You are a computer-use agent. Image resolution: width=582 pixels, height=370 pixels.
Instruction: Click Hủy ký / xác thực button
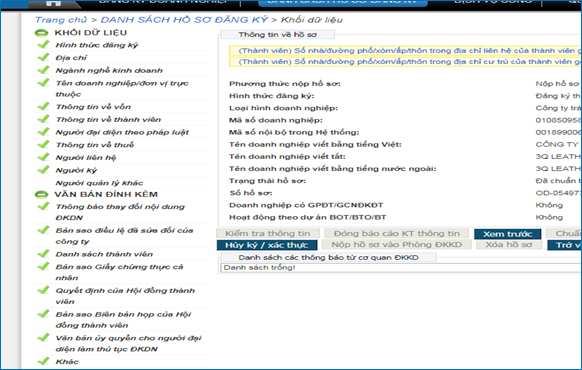(267, 245)
